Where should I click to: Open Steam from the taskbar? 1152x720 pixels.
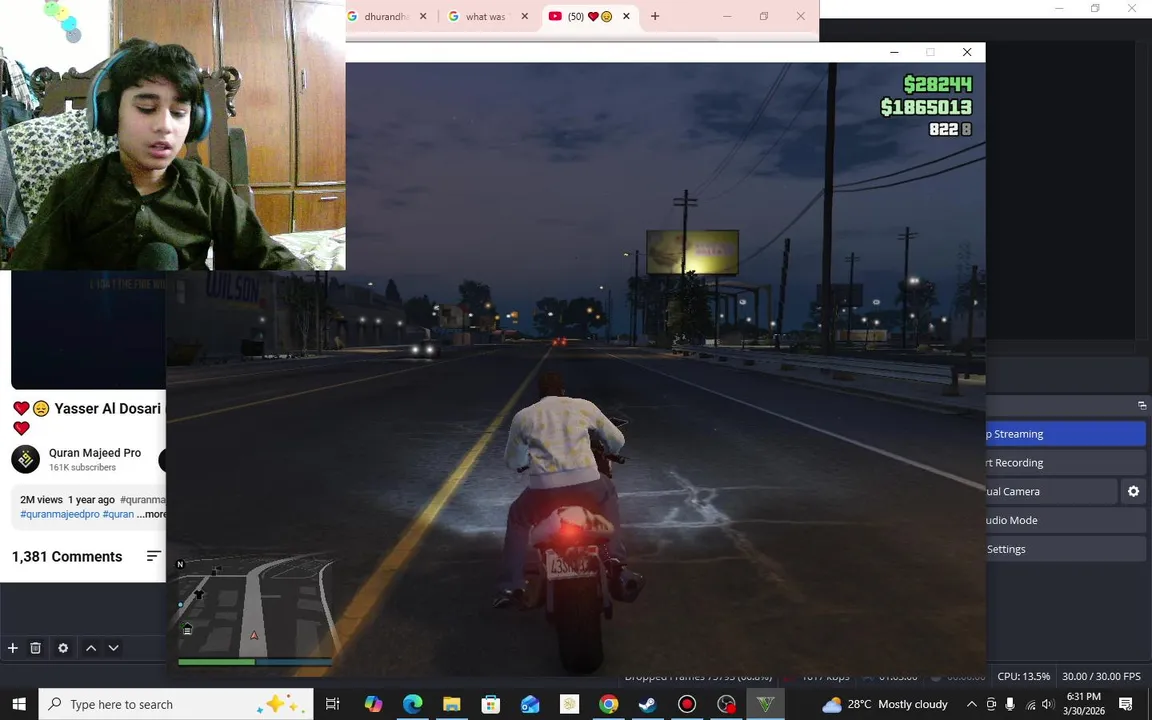click(x=647, y=704)
